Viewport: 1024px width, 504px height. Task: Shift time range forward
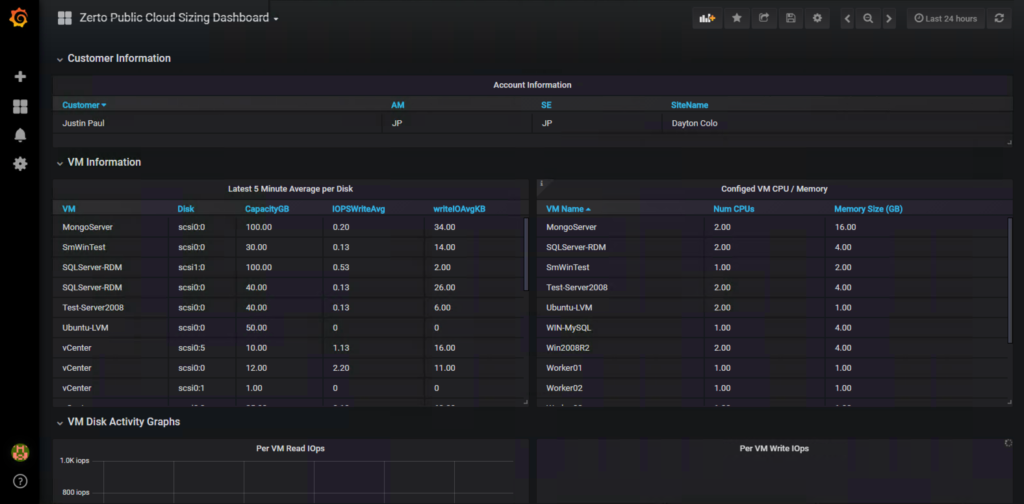tap(888, 18)
